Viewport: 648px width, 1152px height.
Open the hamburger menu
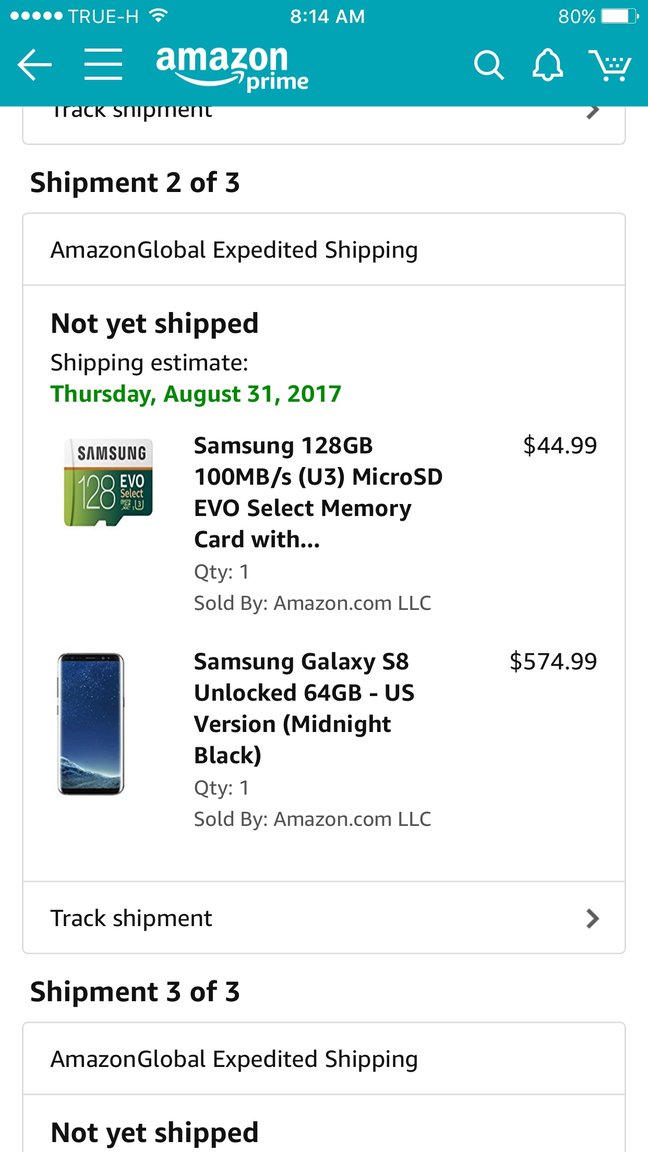[x=103, y=65]
